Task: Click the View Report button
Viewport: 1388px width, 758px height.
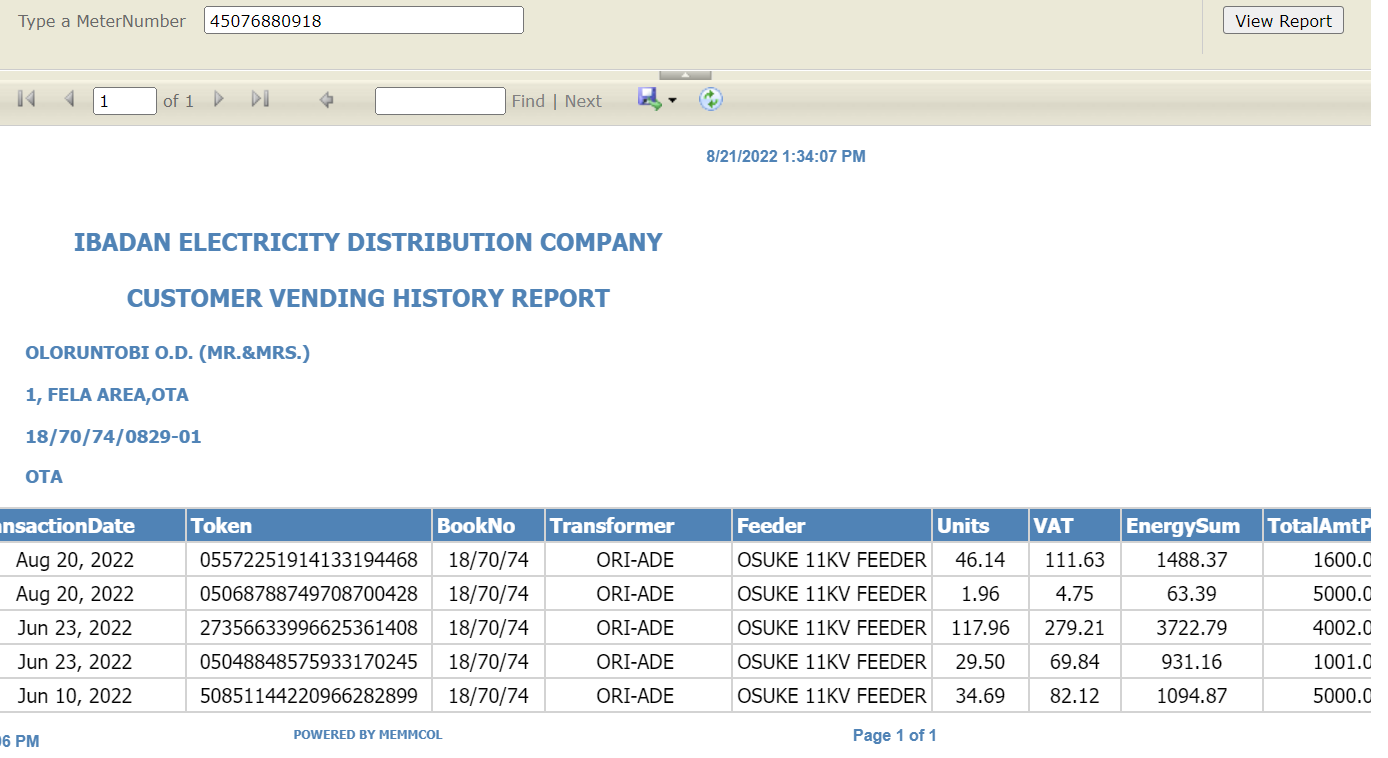Action: [x=1282, y=21]
